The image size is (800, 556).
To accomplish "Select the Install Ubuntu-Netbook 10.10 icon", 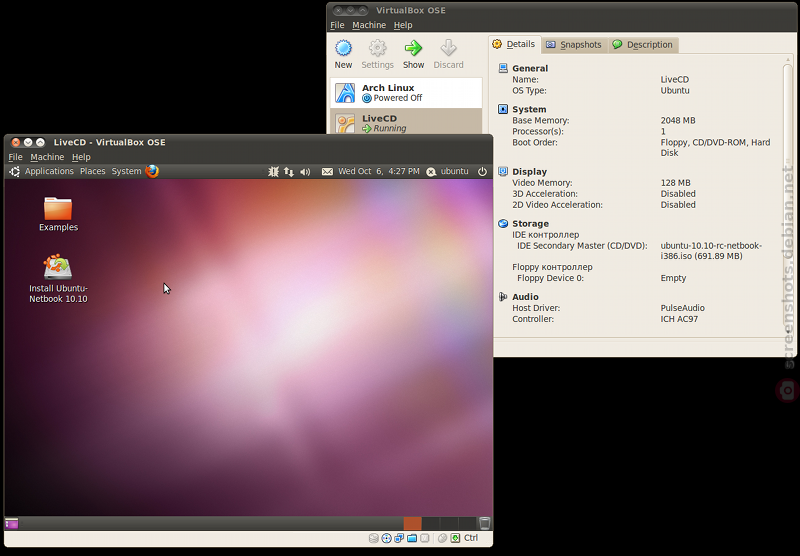I will tap(58, 279).
